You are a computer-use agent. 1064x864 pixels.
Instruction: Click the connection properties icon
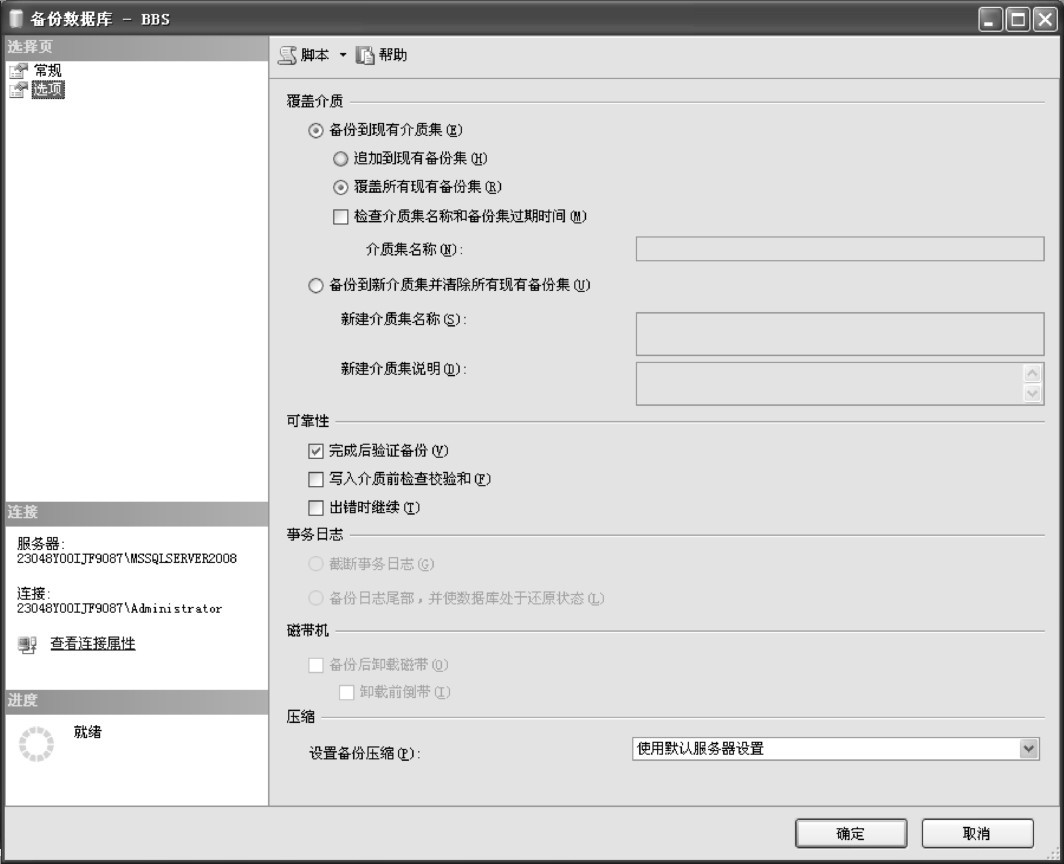[27, 644]
